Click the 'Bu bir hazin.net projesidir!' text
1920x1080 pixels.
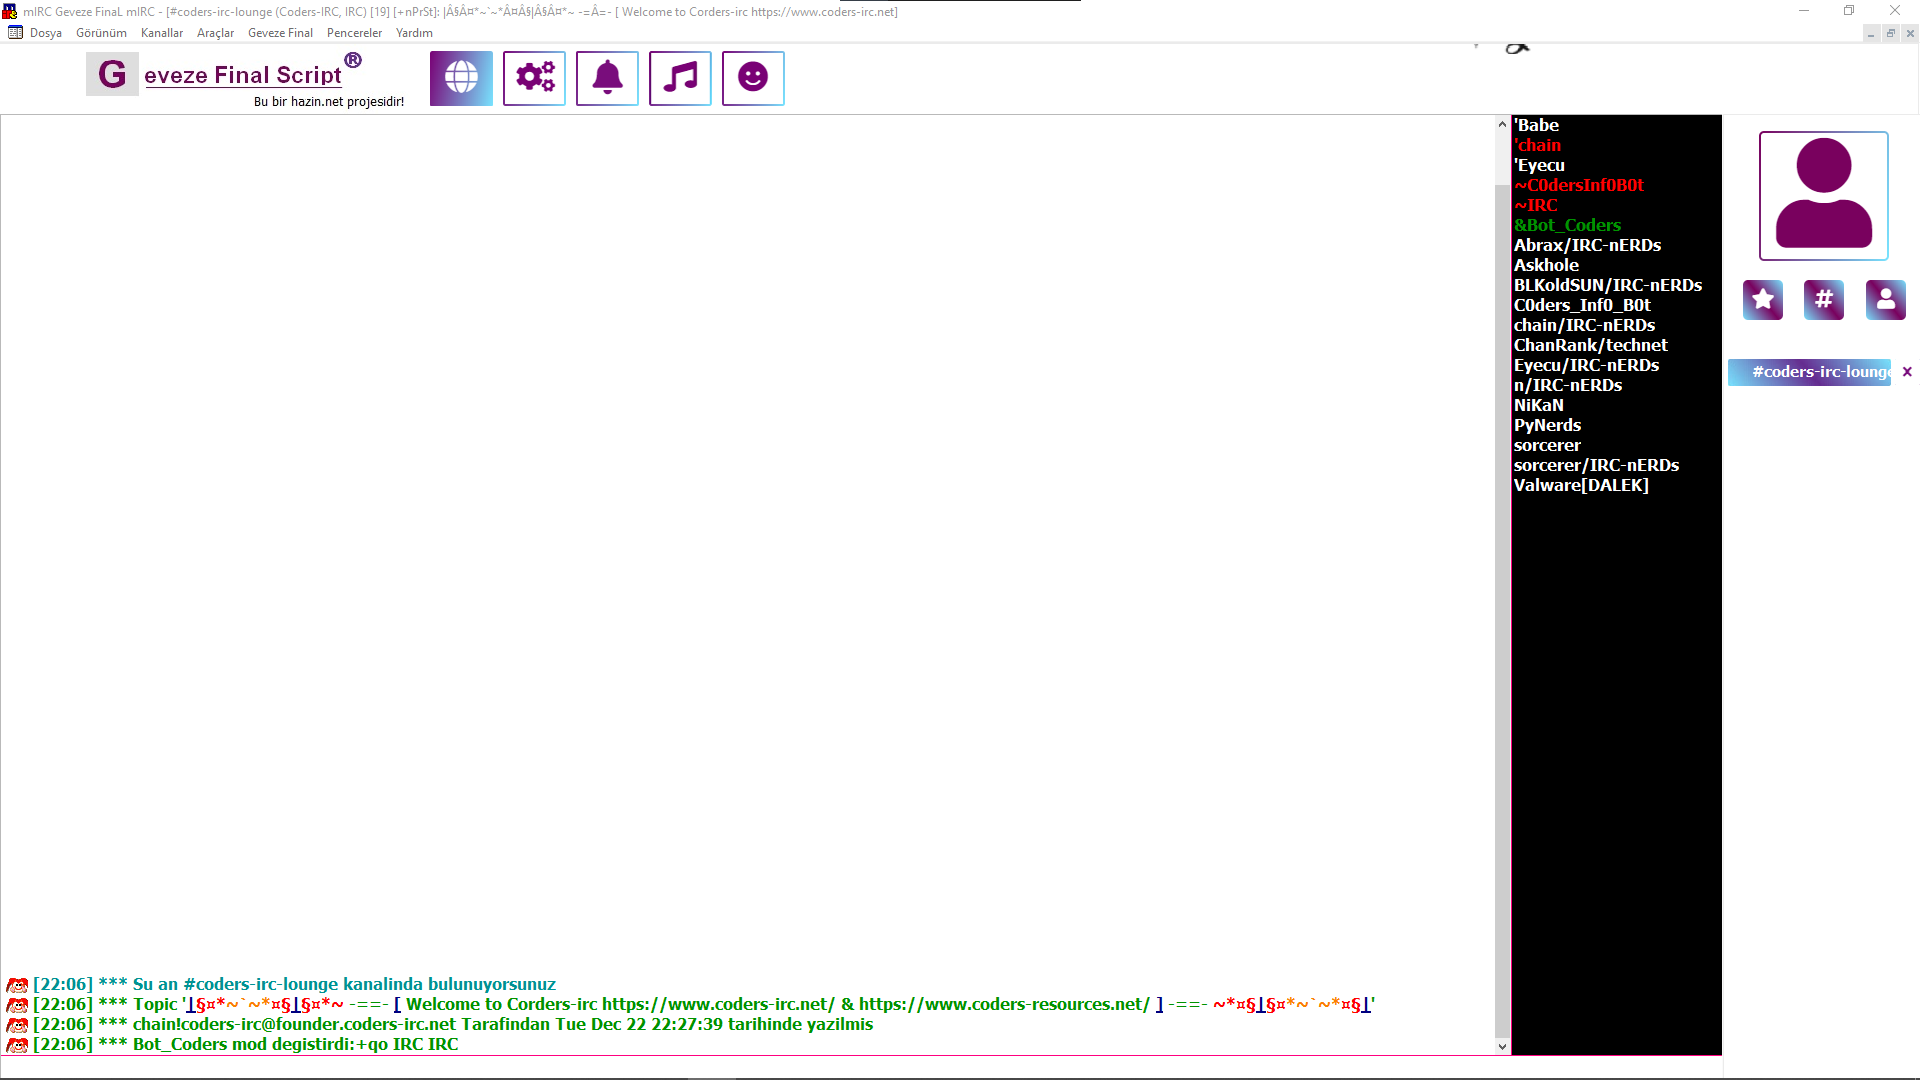click(329, 102)
